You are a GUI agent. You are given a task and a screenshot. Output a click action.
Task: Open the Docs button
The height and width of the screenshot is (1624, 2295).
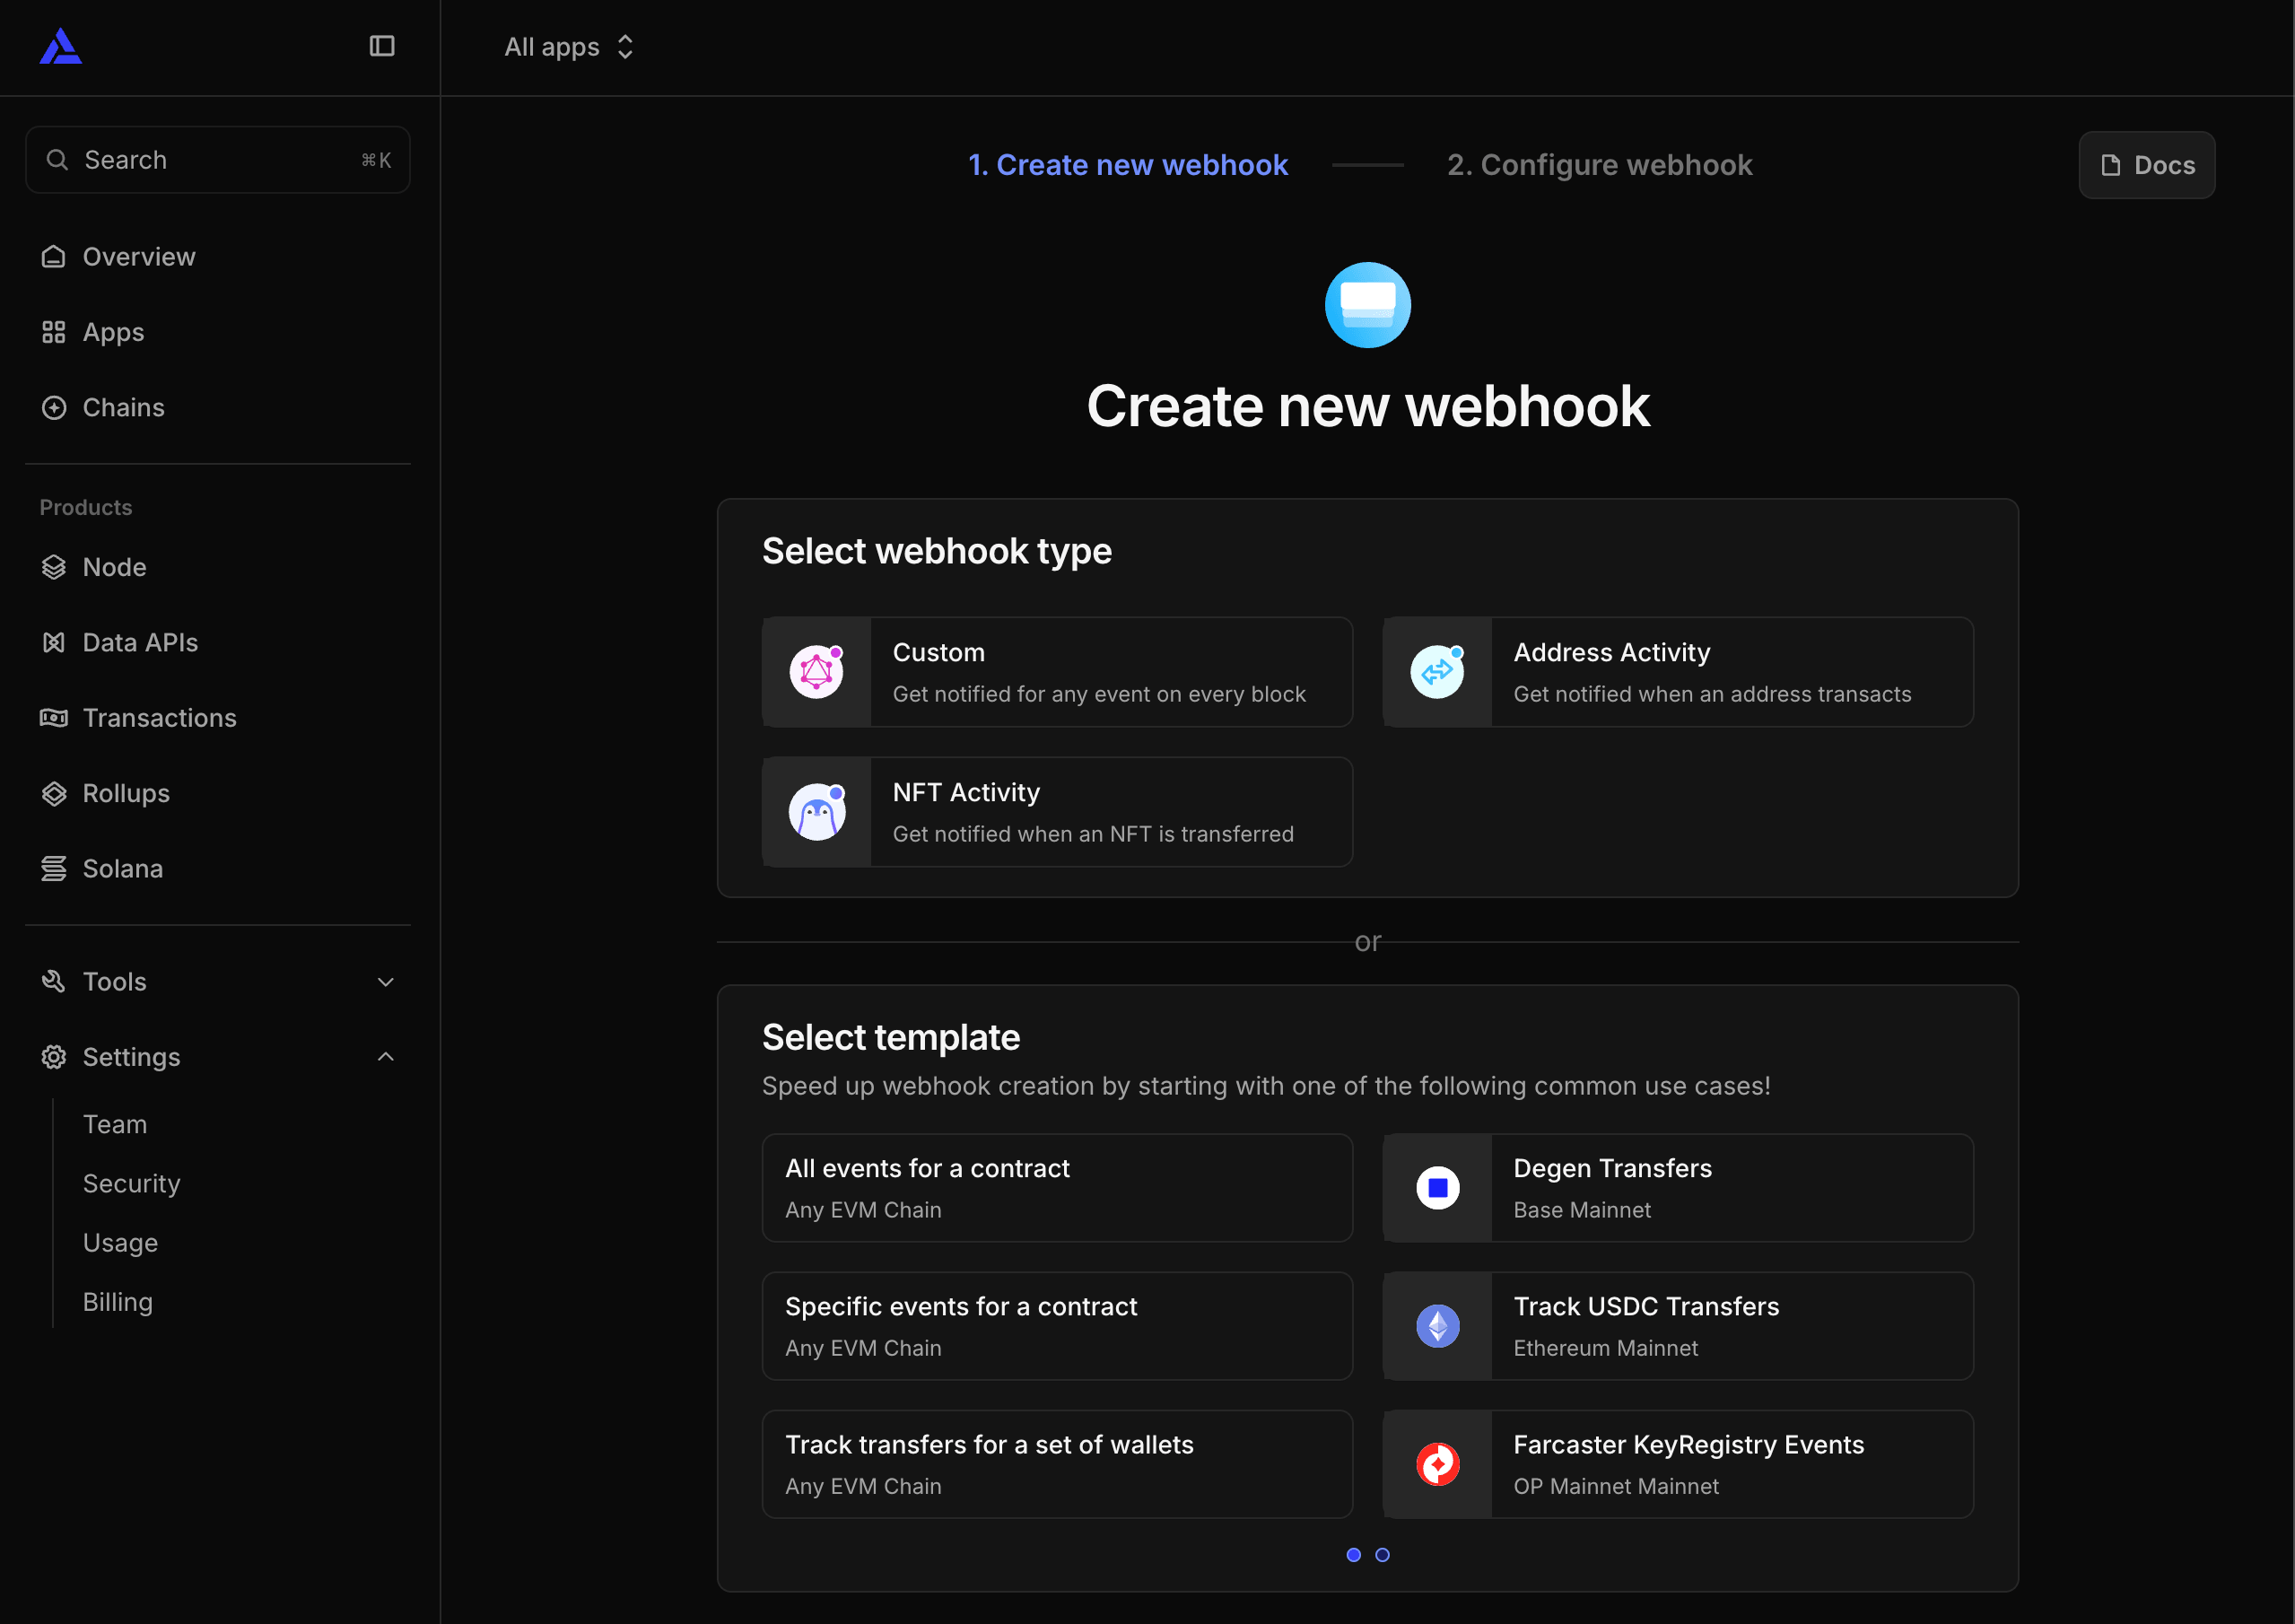(2147, 165)
